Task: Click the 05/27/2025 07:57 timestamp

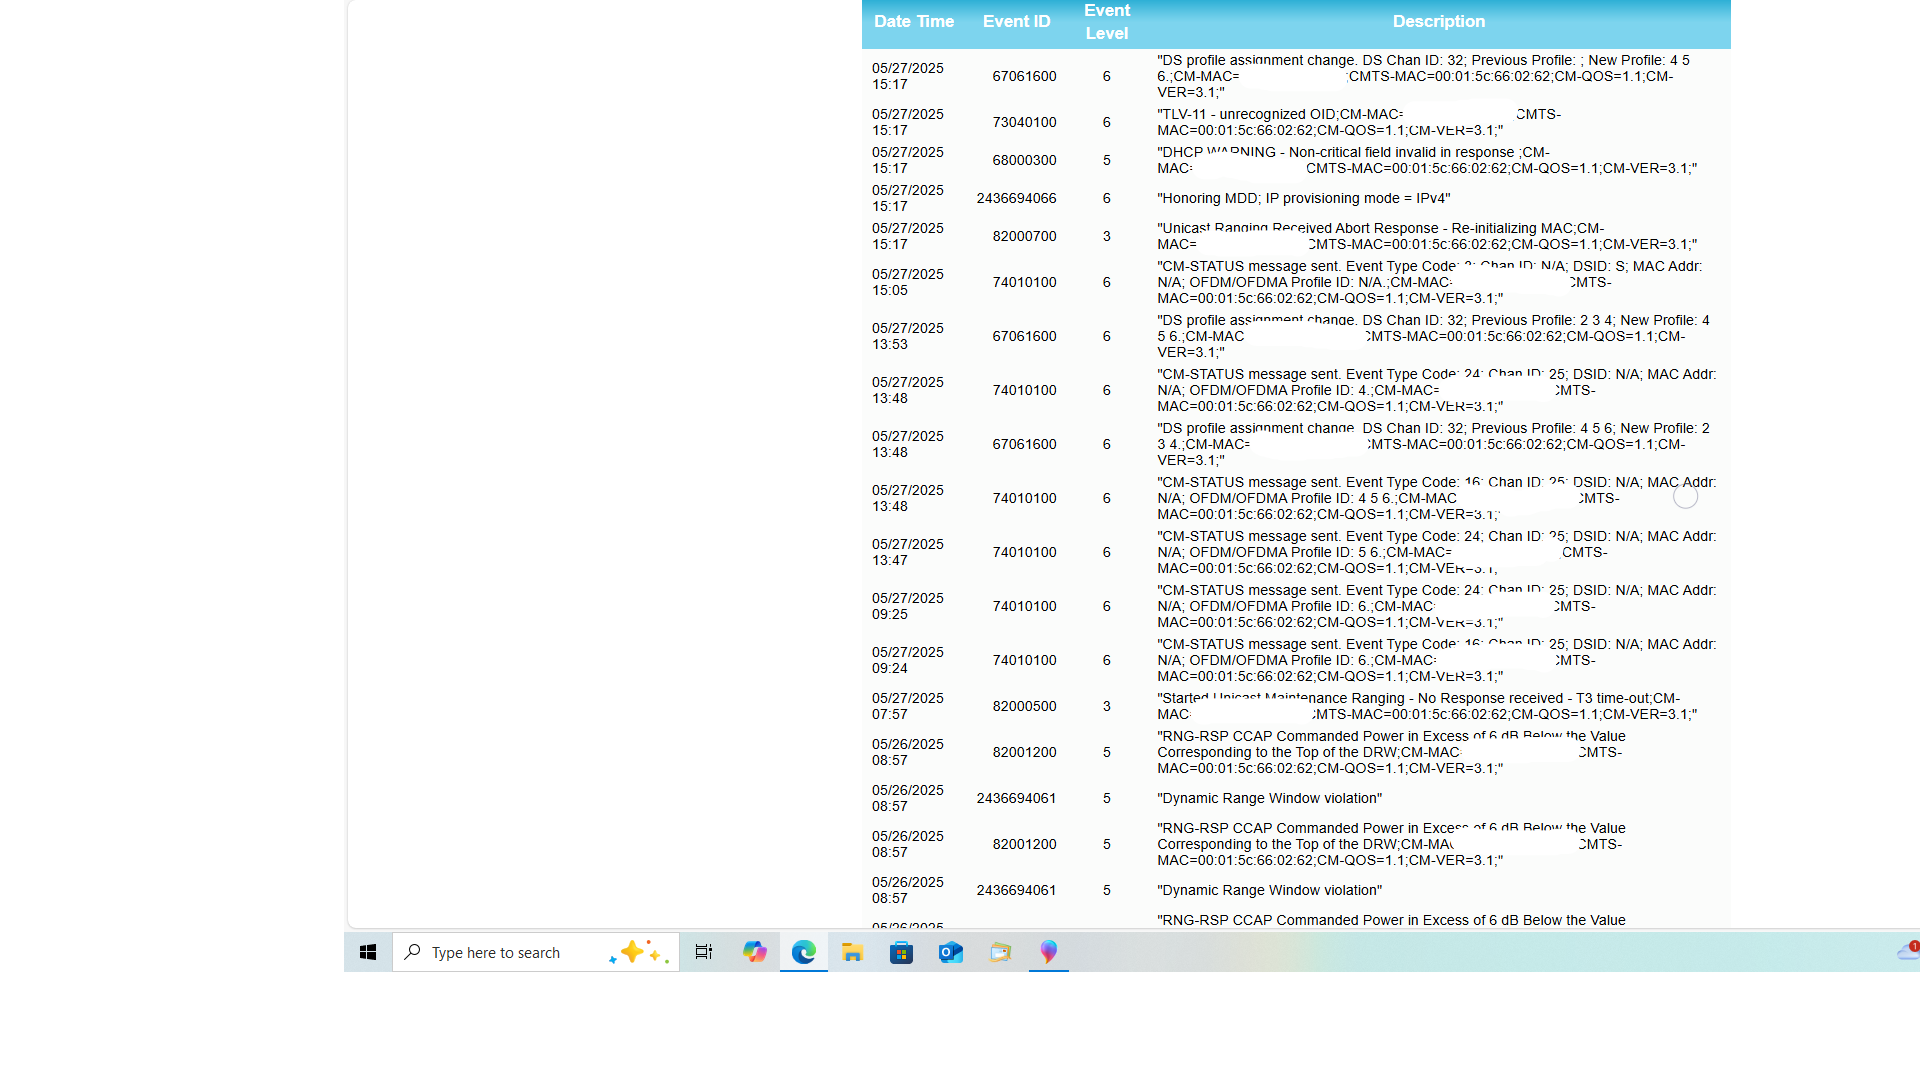Action: click(908, 706)
